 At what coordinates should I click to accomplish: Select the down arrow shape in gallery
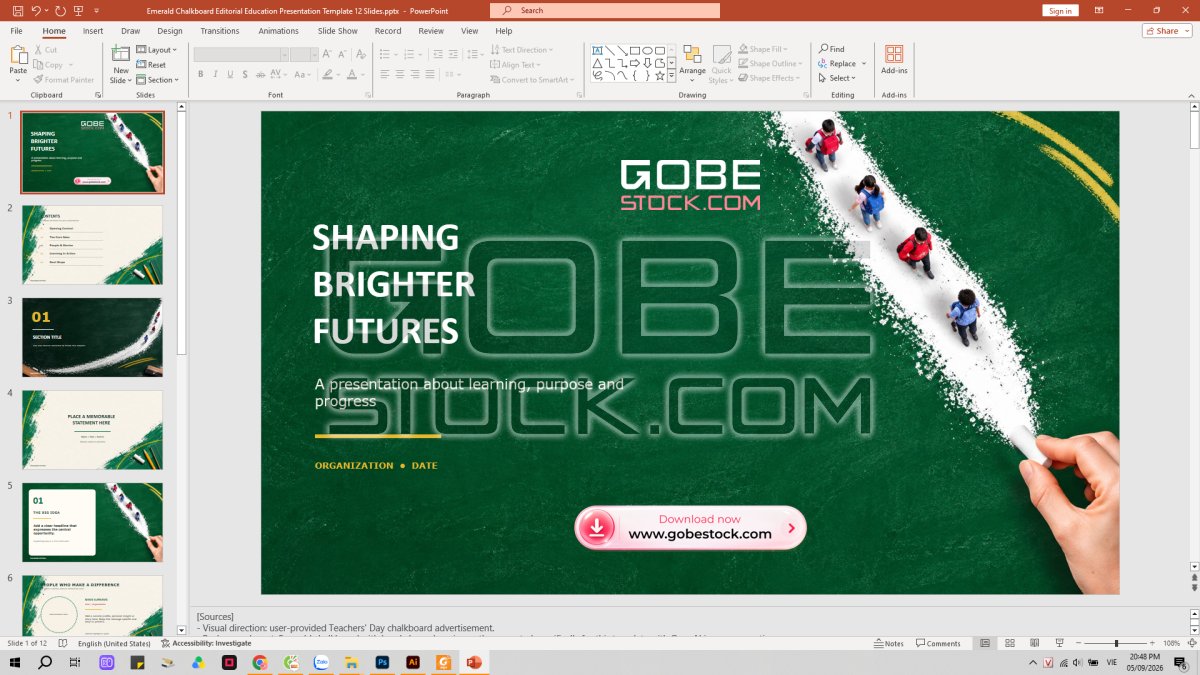pyautogui.click(x=647, y=63)
